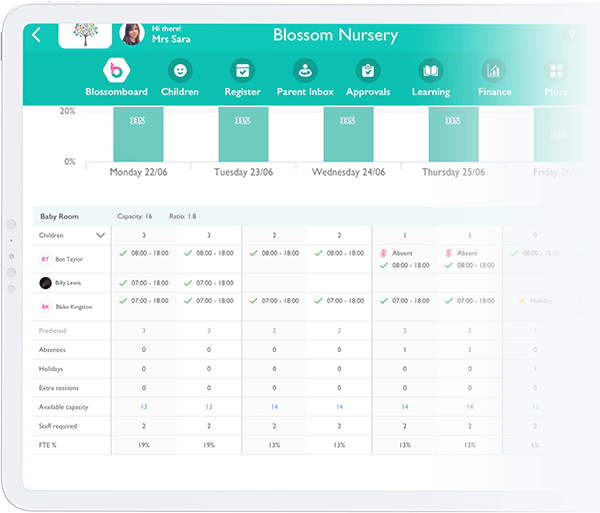Open Billy Lewis's child record

pos(68,283)
